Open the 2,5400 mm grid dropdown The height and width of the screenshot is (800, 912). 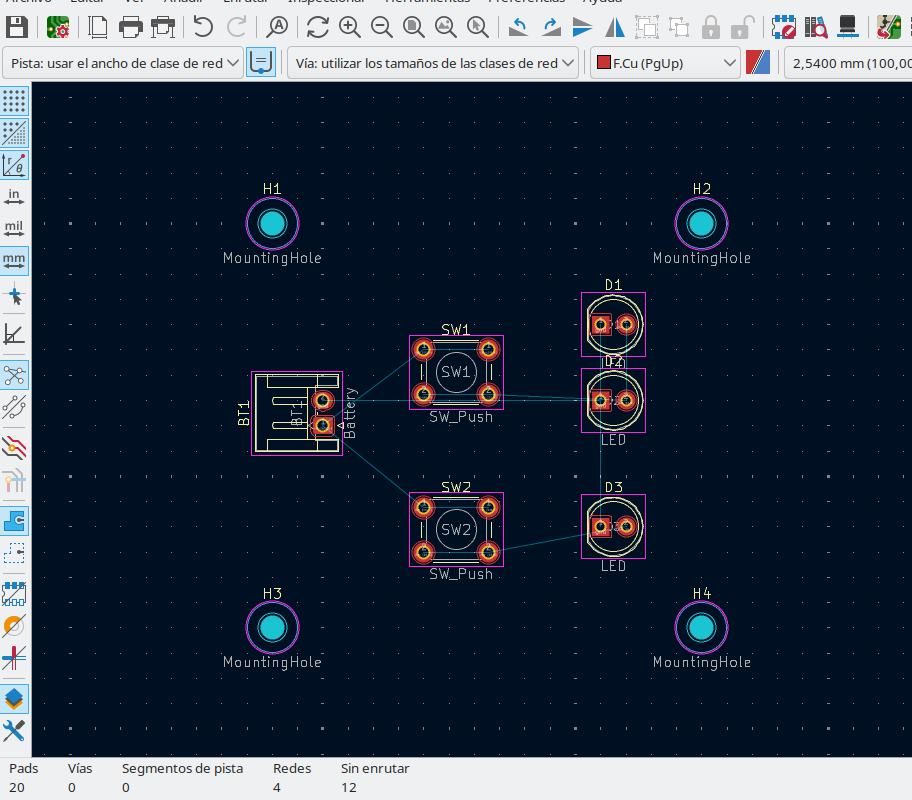click(848, 63)
